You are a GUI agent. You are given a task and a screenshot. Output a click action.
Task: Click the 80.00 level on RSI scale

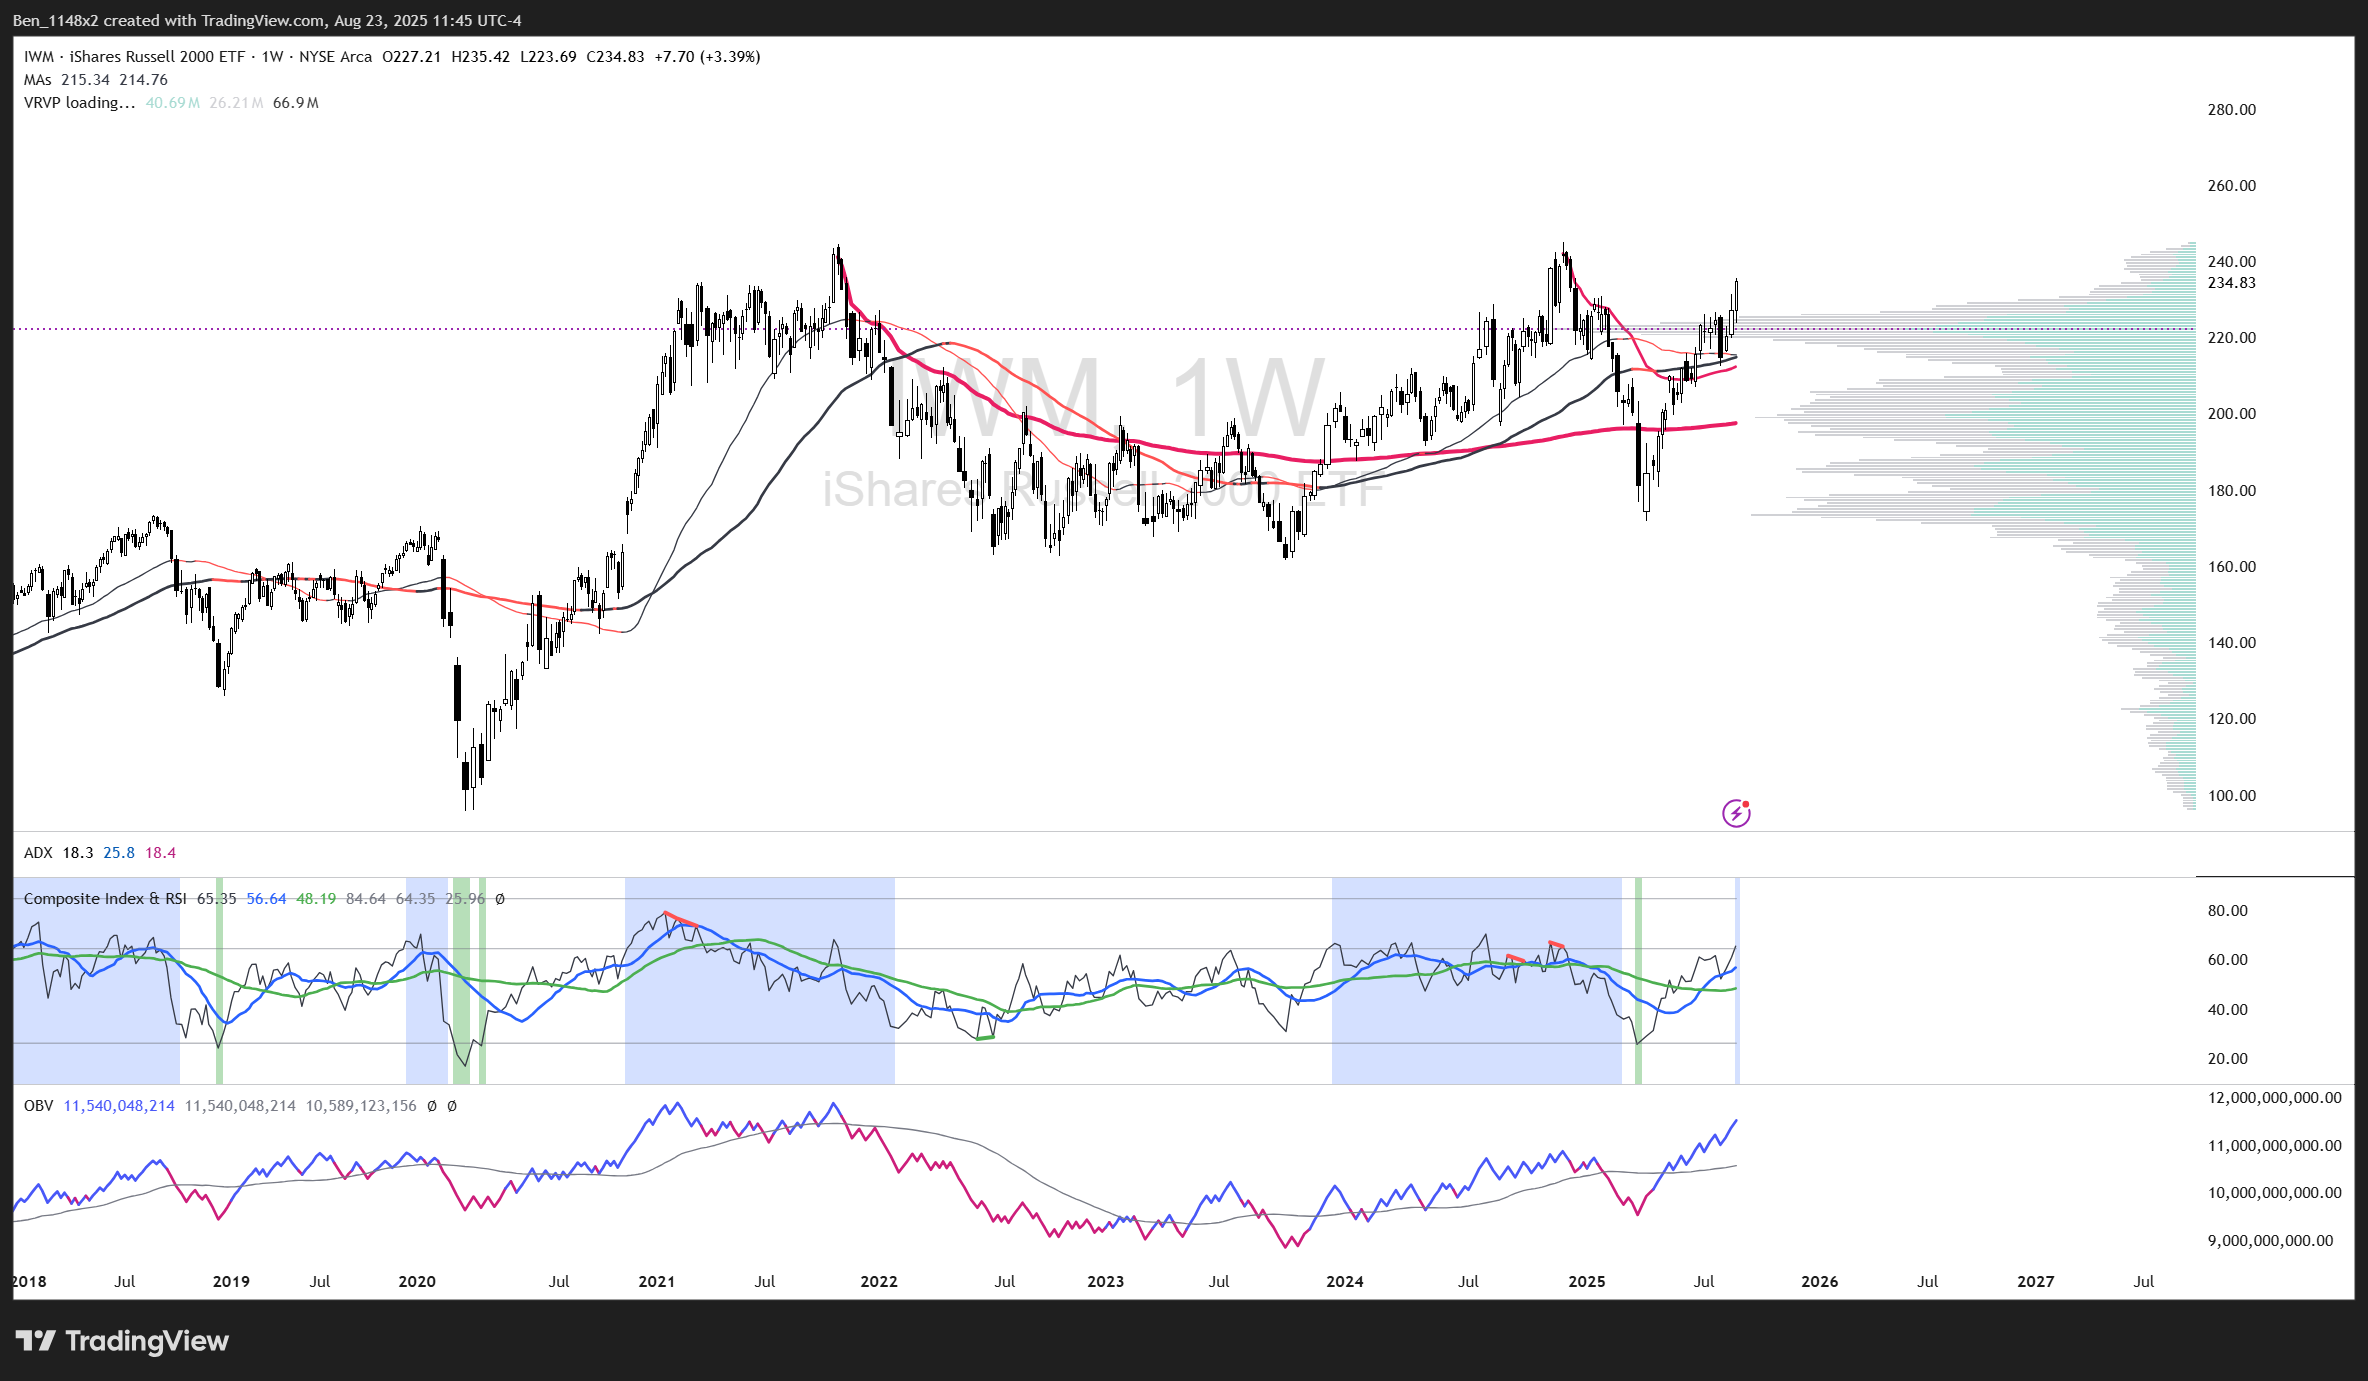[2227, 911]
